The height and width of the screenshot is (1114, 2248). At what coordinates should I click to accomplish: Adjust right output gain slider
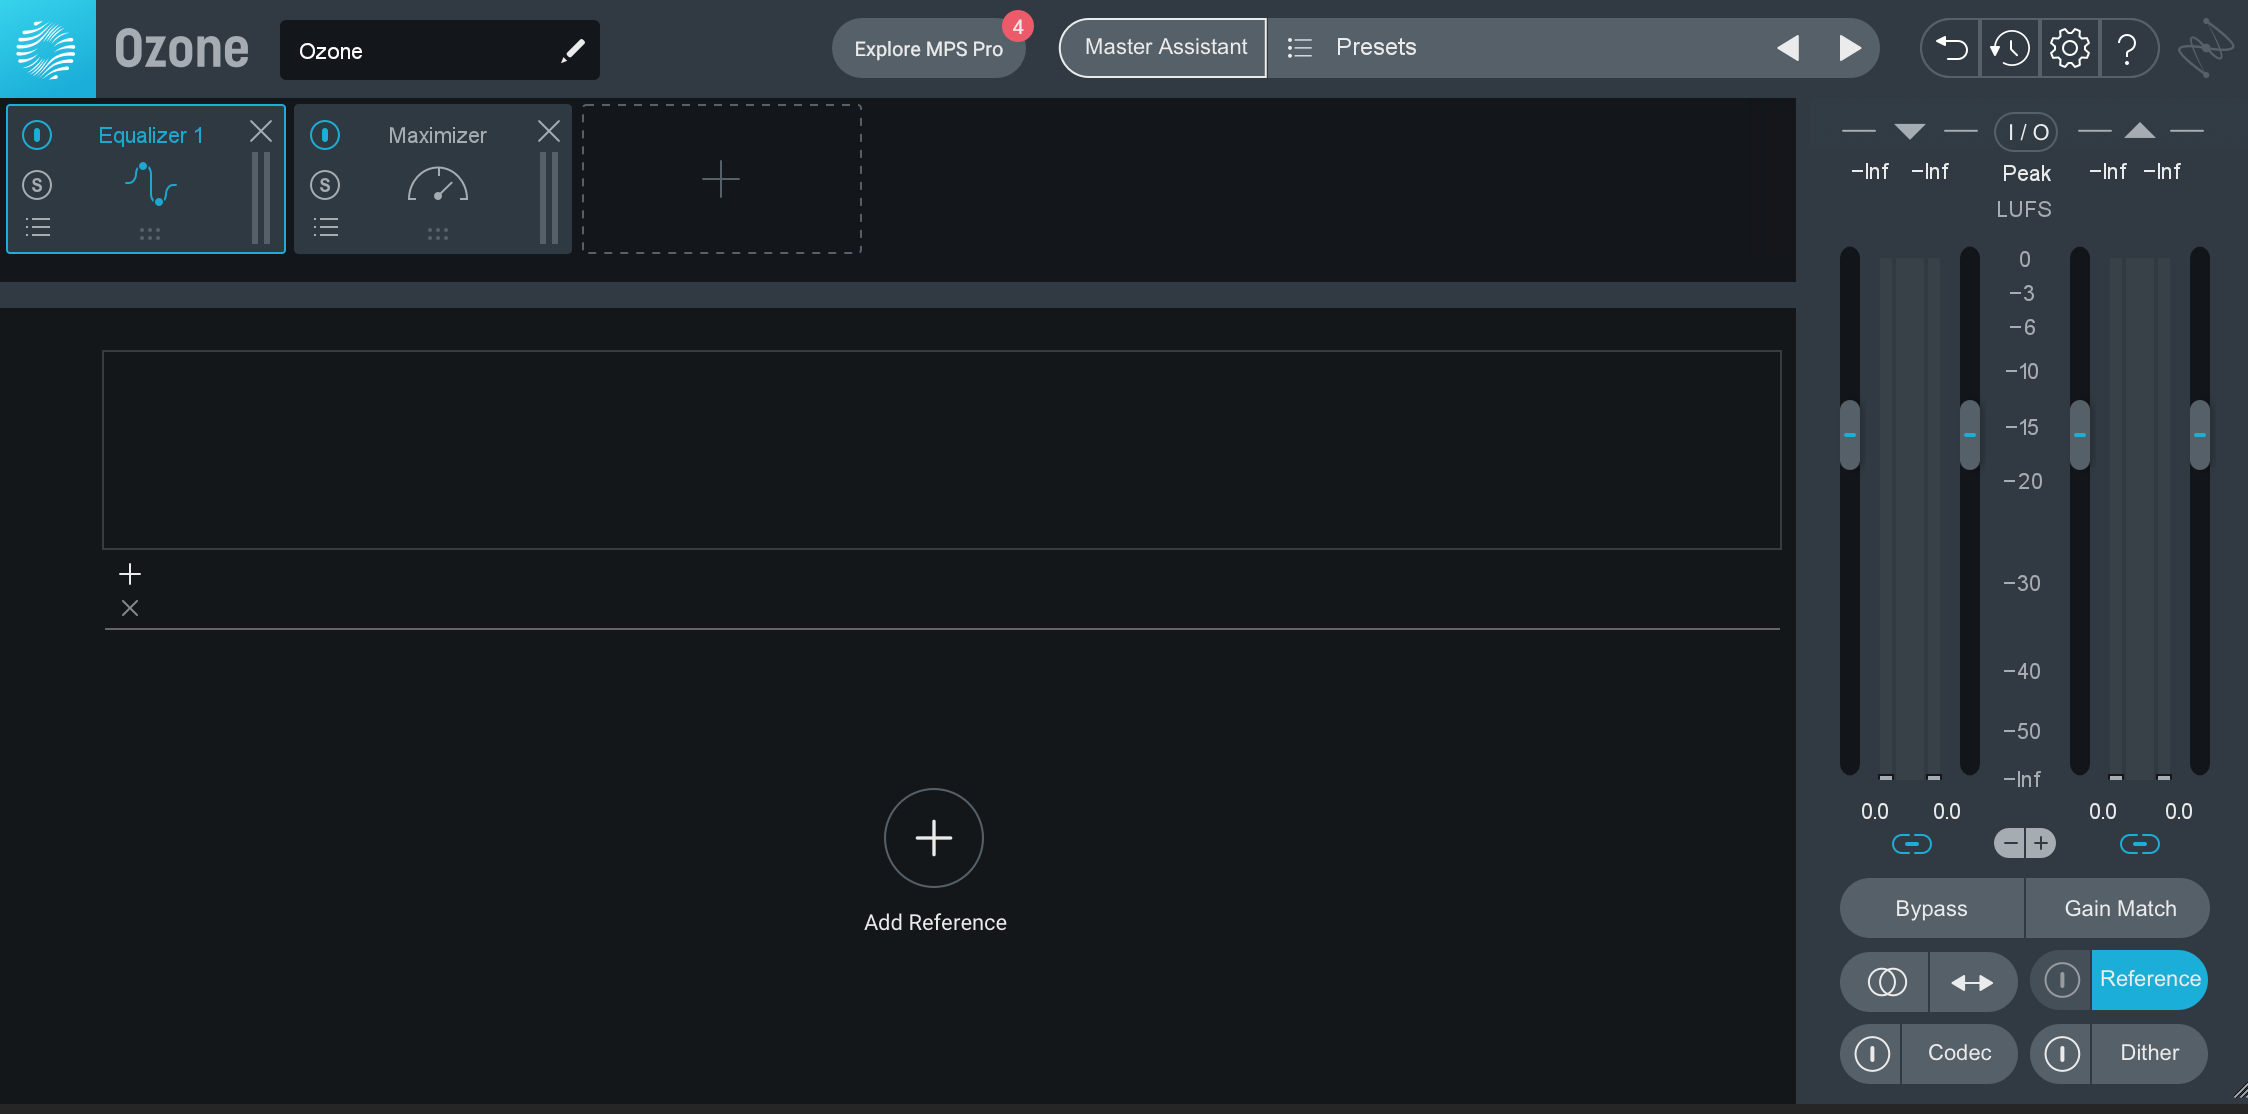click(x=2200, y=435)
